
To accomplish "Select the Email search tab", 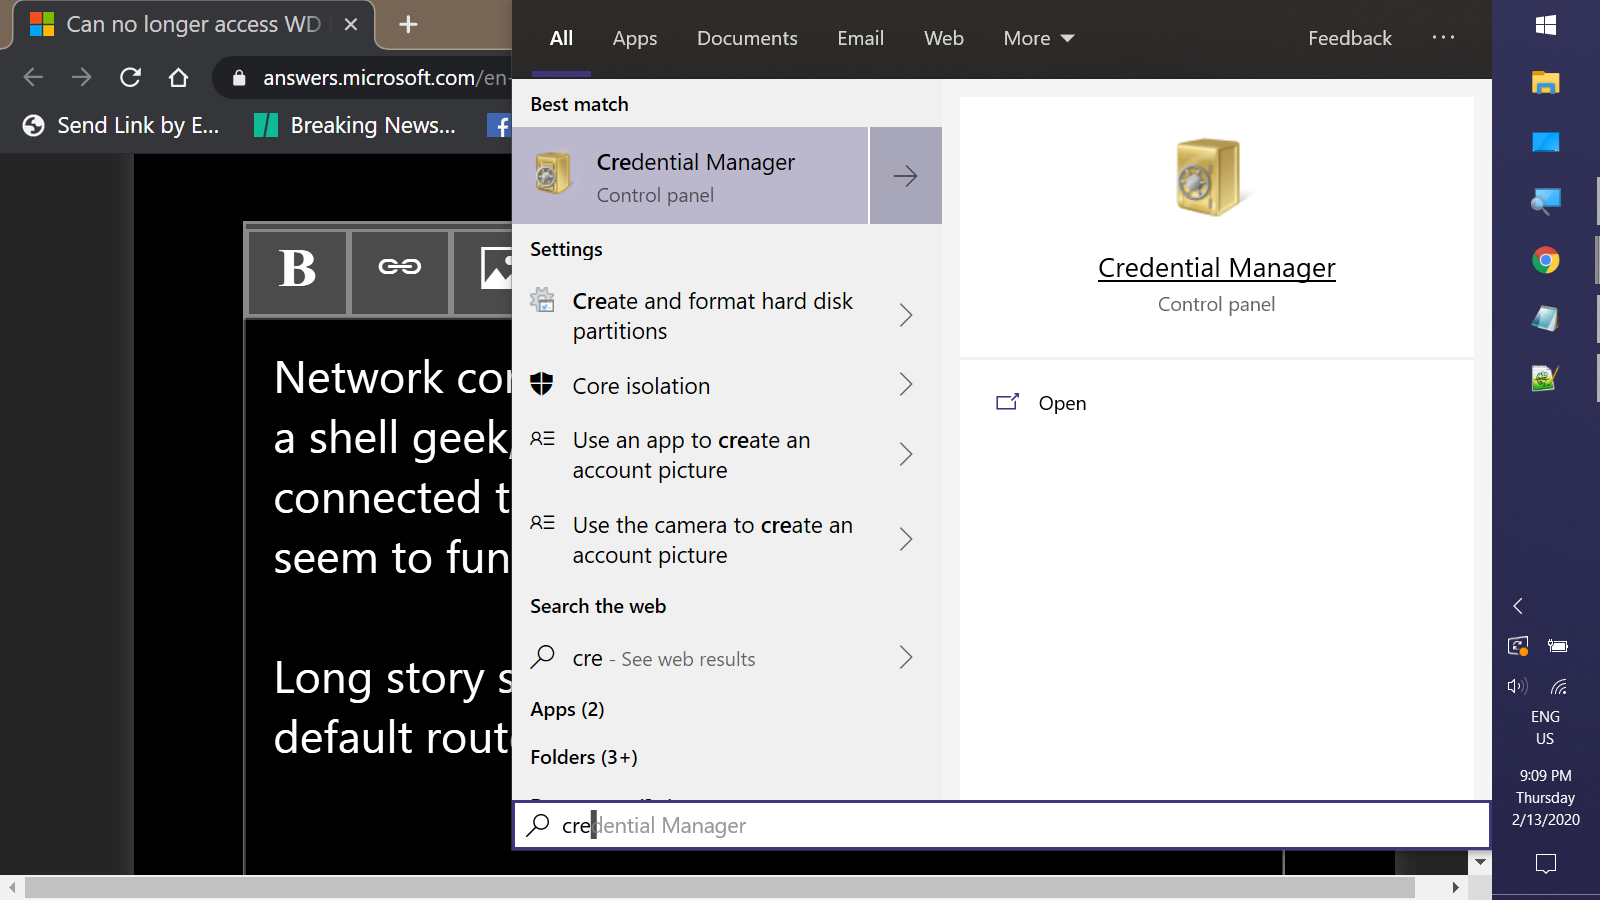I will 860,38.
